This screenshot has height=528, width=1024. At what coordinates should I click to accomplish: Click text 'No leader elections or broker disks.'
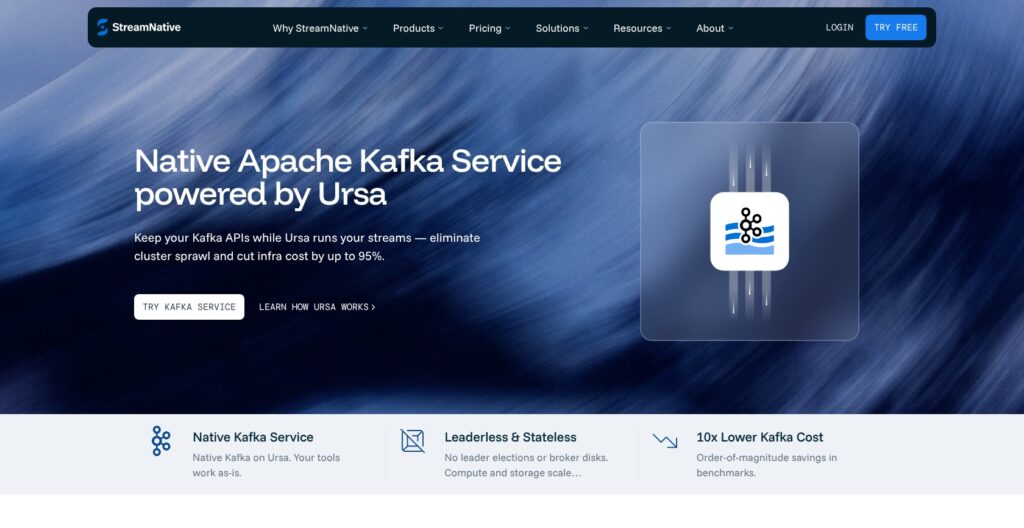(526, 457)
